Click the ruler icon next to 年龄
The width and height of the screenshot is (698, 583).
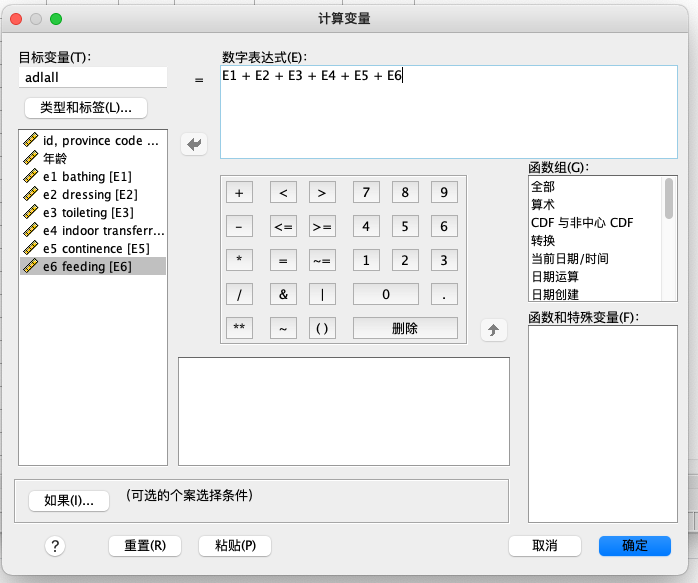coord(30,158)
